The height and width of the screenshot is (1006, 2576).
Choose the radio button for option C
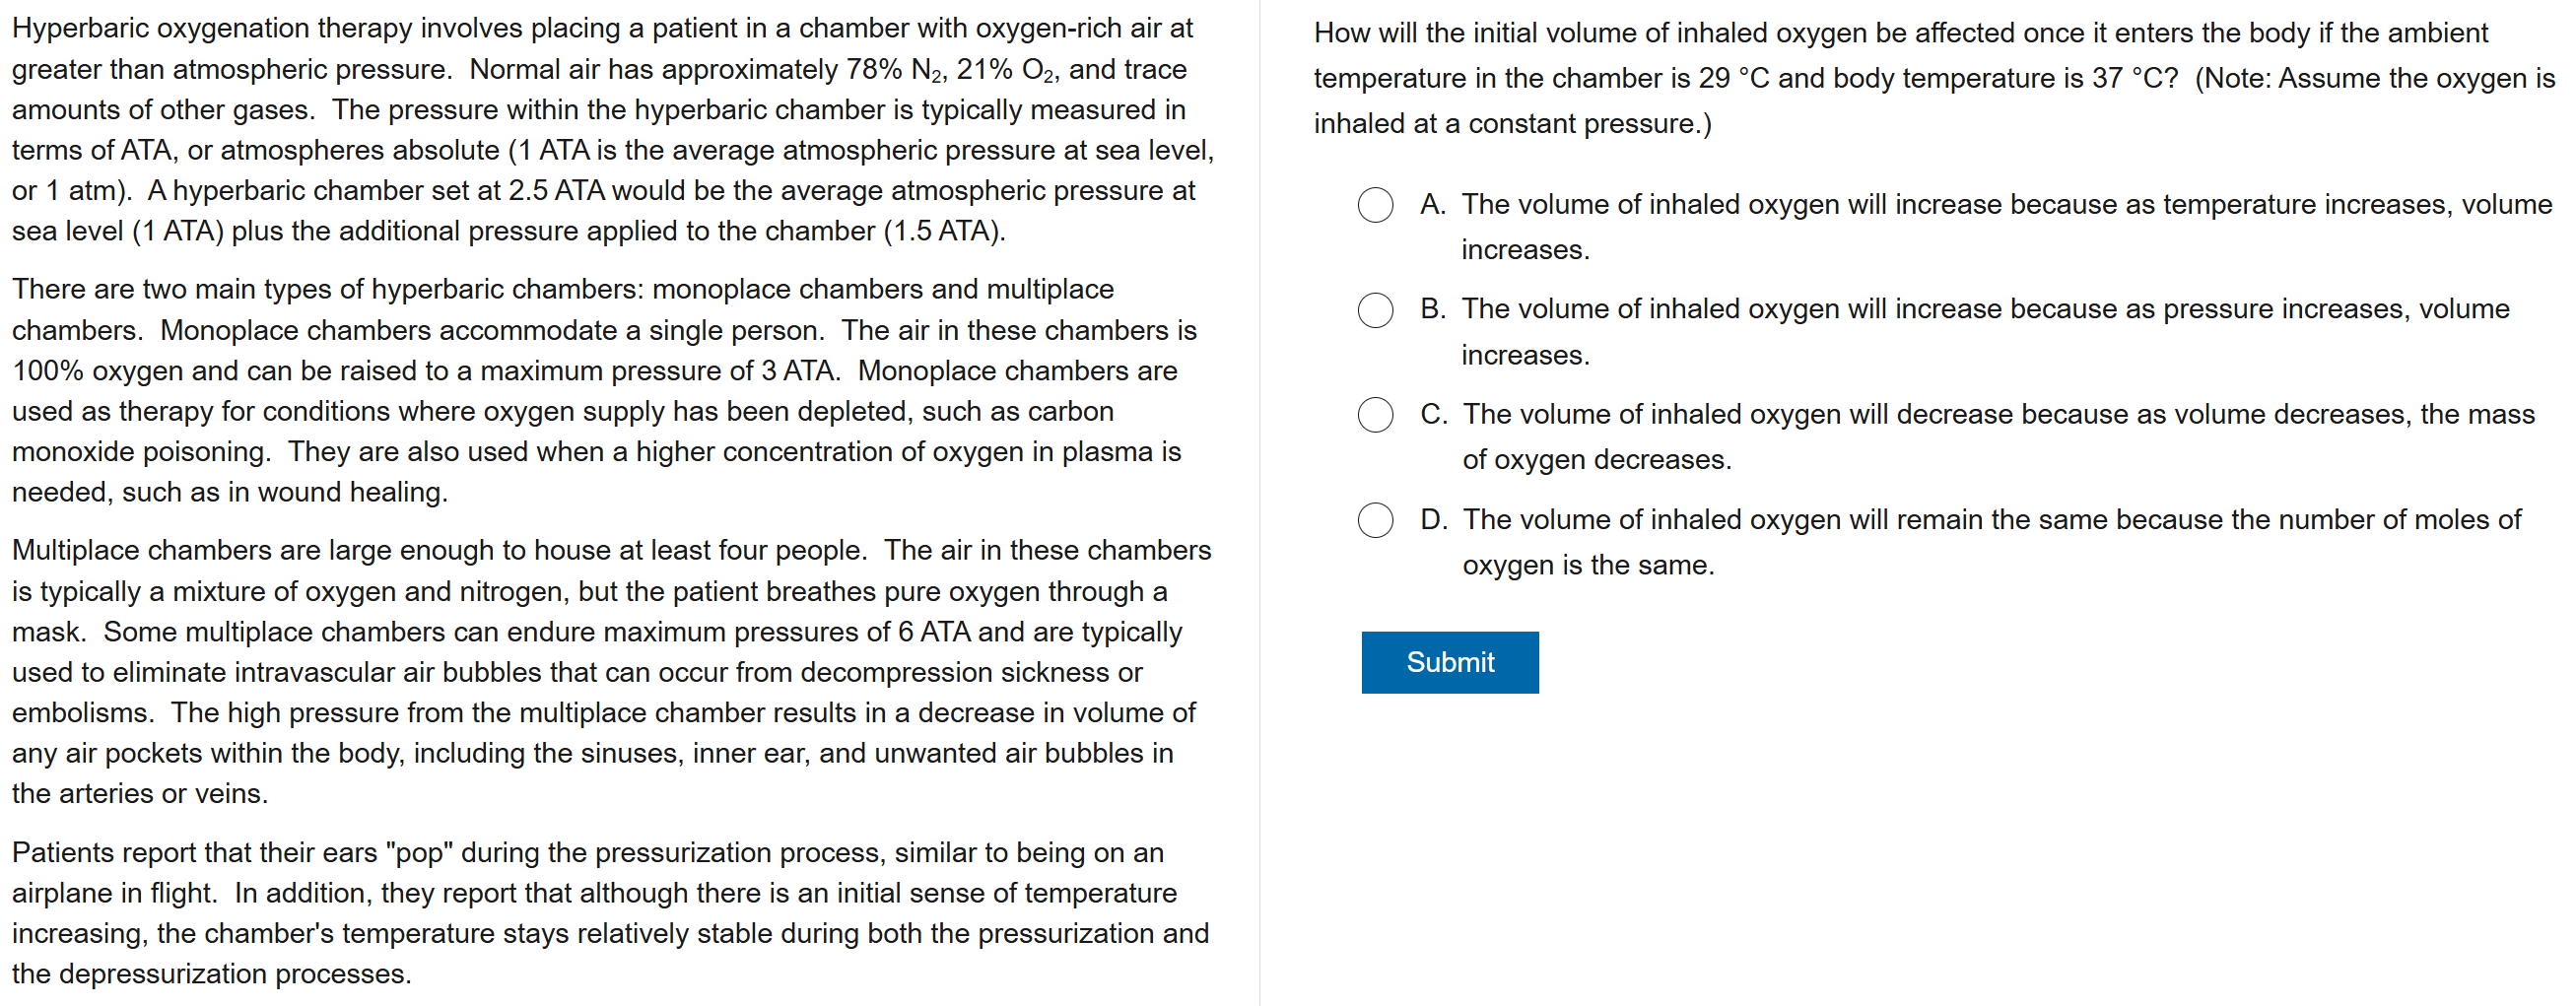1375,415
